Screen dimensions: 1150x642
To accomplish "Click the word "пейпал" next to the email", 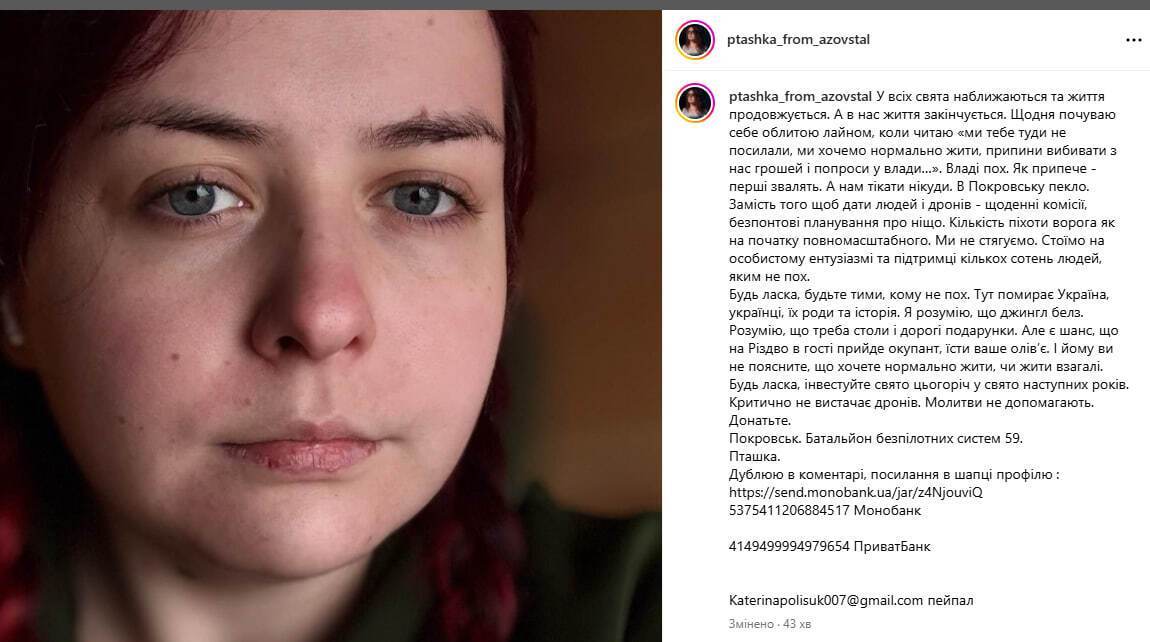I will pyautogui.click(x=950, y=600).
